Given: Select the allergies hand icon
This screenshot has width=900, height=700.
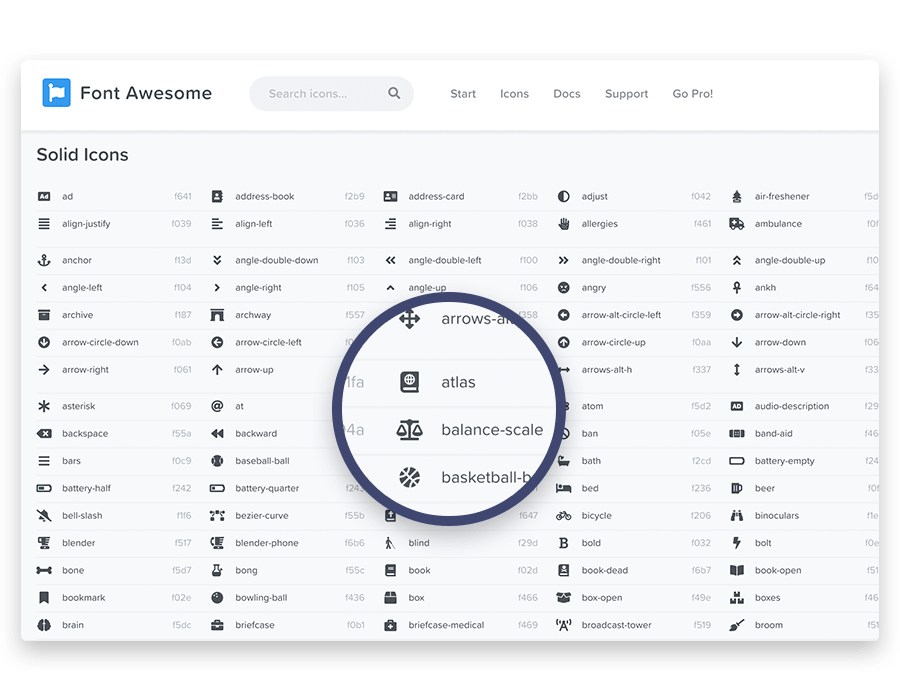Looking at the screenshot, I should point(564,224).
